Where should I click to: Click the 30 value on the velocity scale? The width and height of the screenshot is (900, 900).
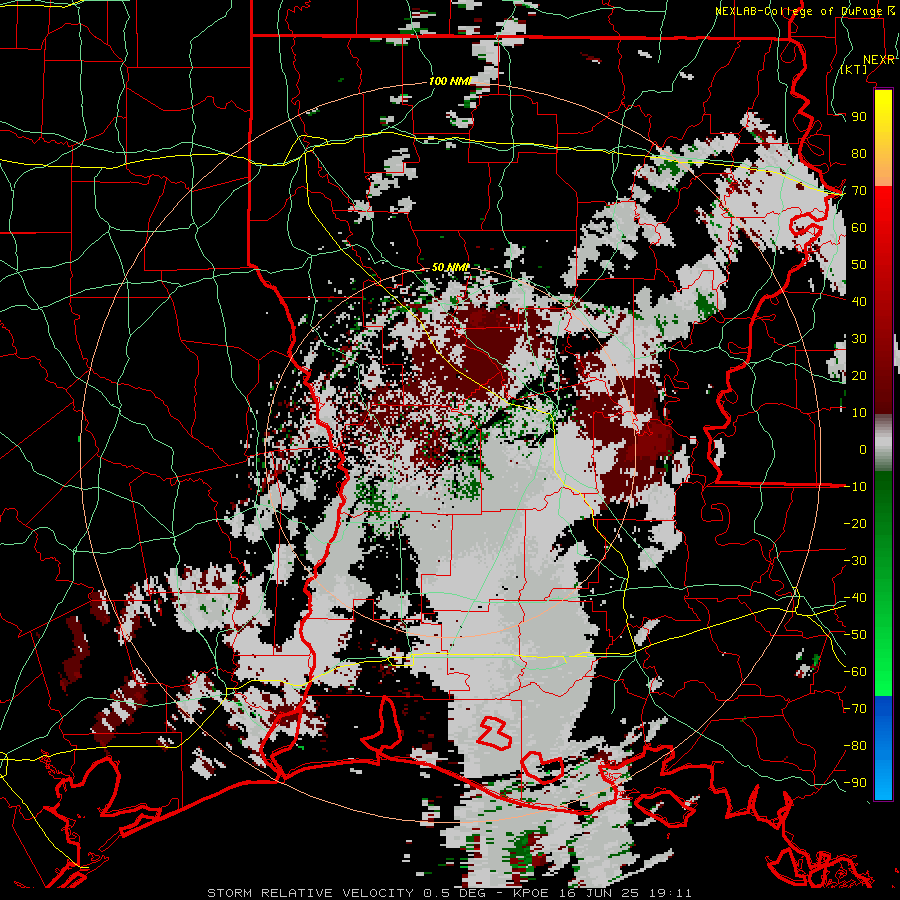click(859, 339)
